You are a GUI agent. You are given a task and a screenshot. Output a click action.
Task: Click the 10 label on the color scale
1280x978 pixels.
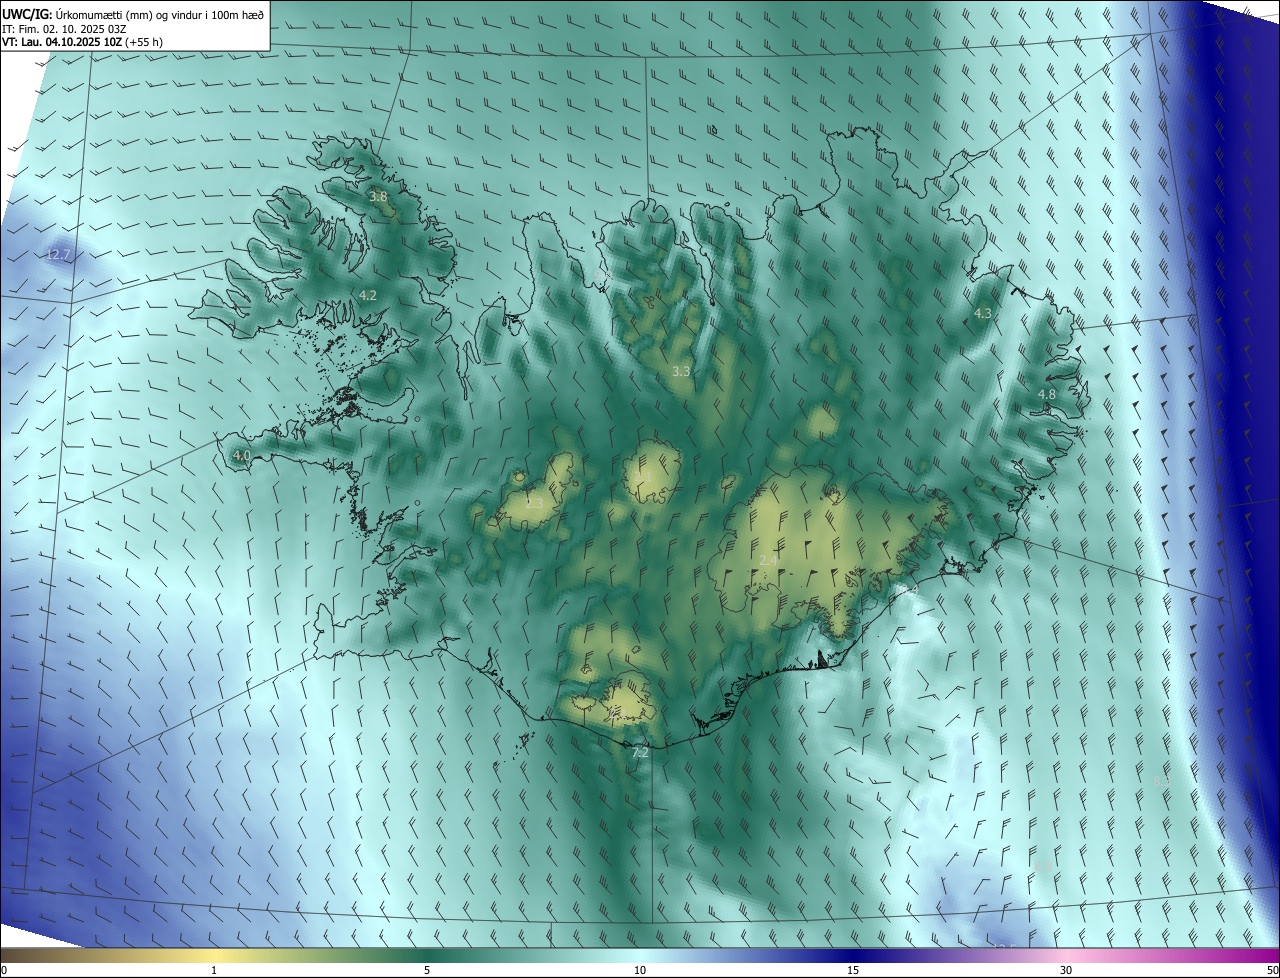[x=640, y=970]
